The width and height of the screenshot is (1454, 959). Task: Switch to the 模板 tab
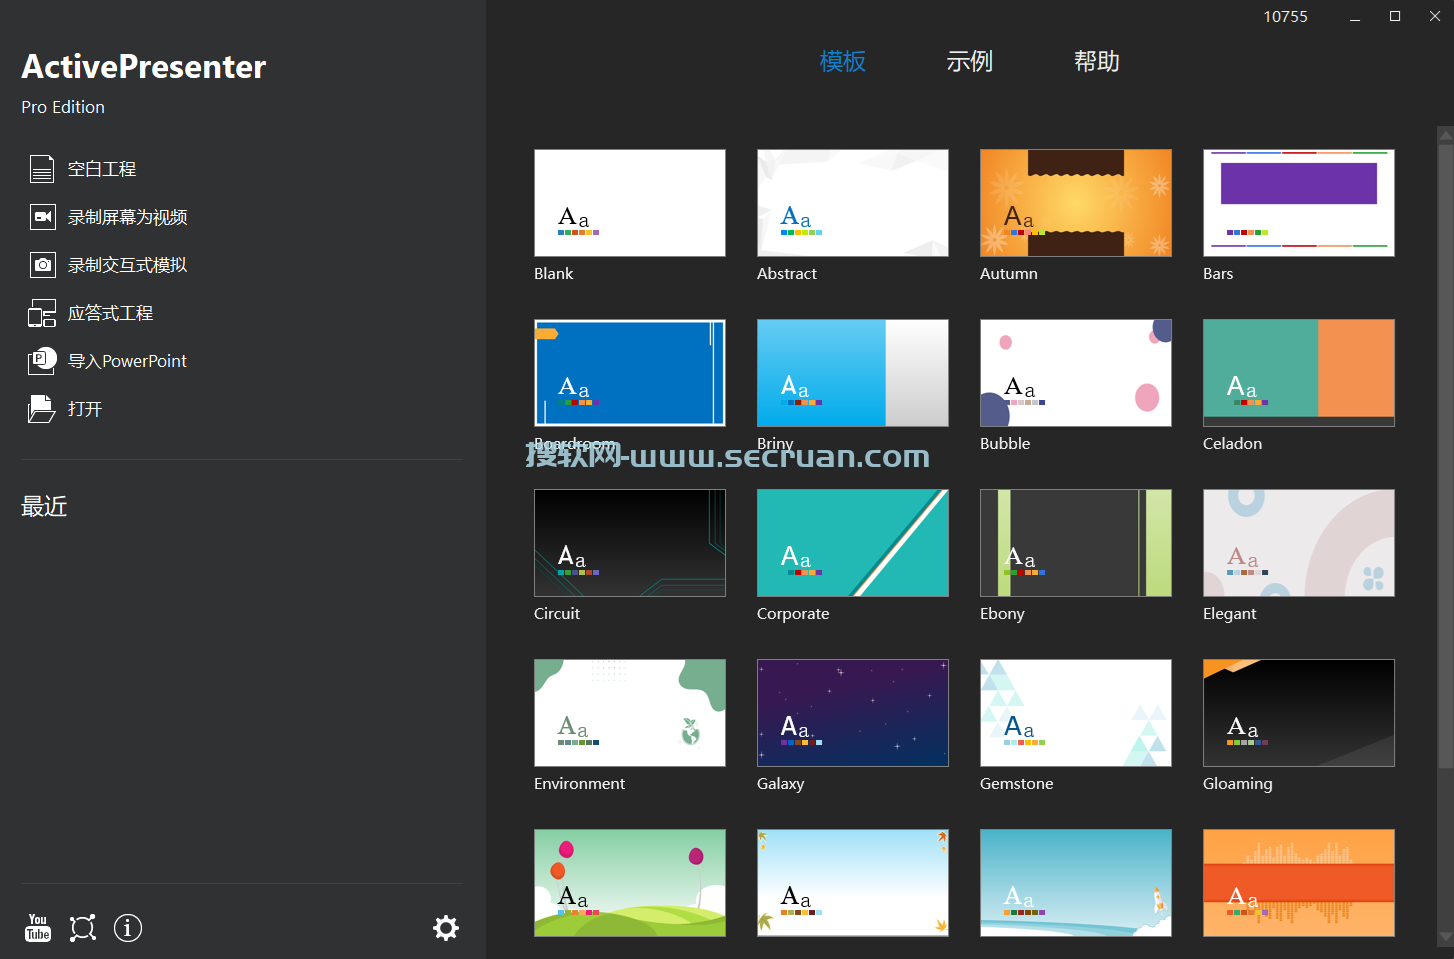[x=843, y=62]
